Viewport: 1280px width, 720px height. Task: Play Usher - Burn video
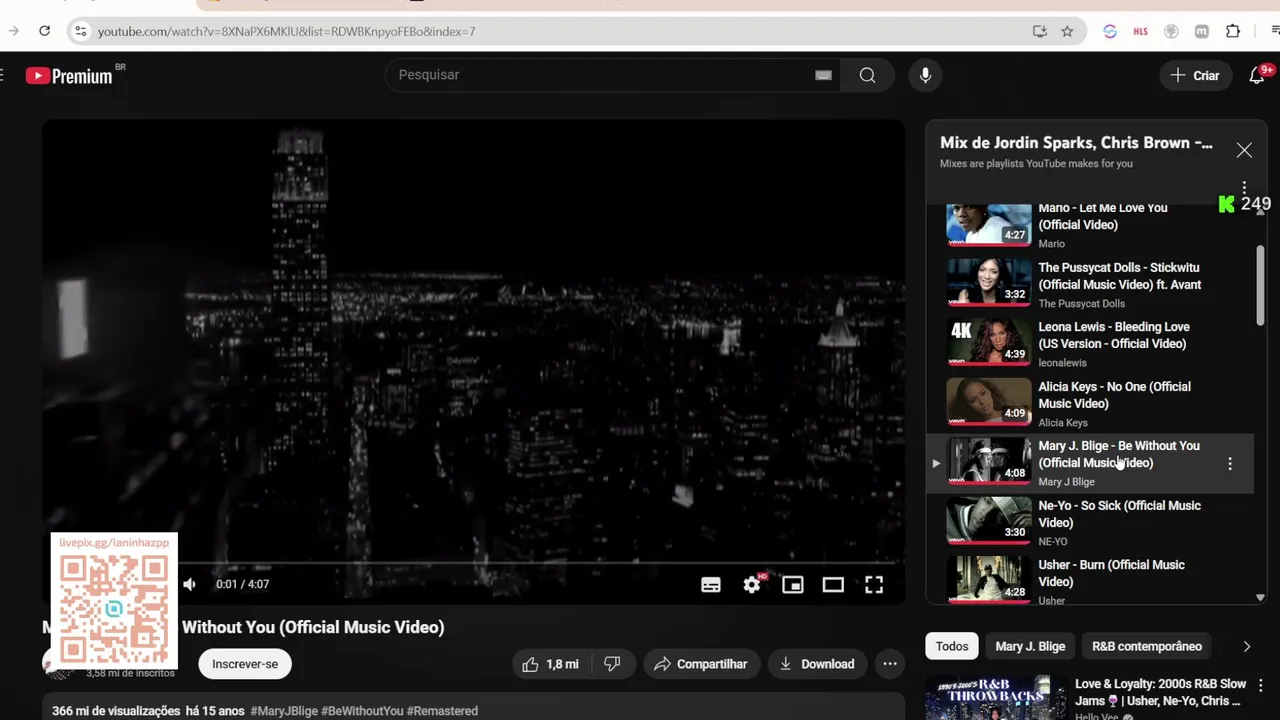[1090, 581]
